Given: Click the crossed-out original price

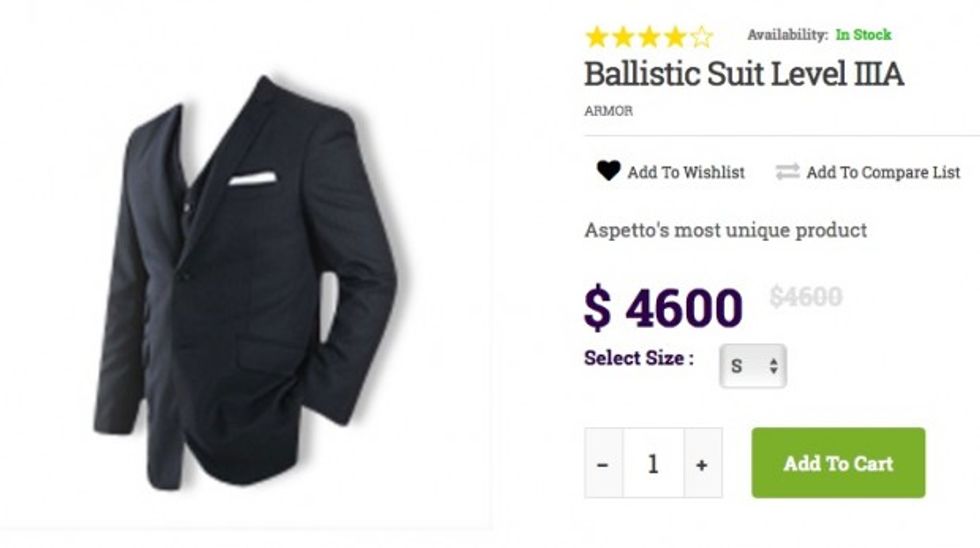Looking at the screenshot, I should [805, 297].
